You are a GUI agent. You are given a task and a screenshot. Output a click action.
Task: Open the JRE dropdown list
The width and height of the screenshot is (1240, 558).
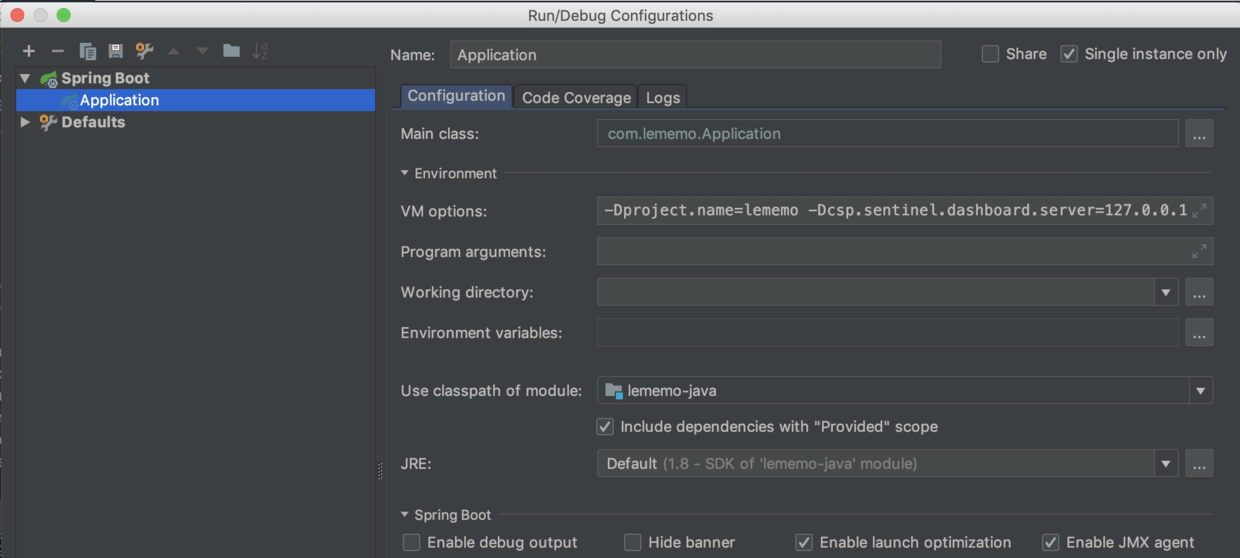click(1165, 463)
